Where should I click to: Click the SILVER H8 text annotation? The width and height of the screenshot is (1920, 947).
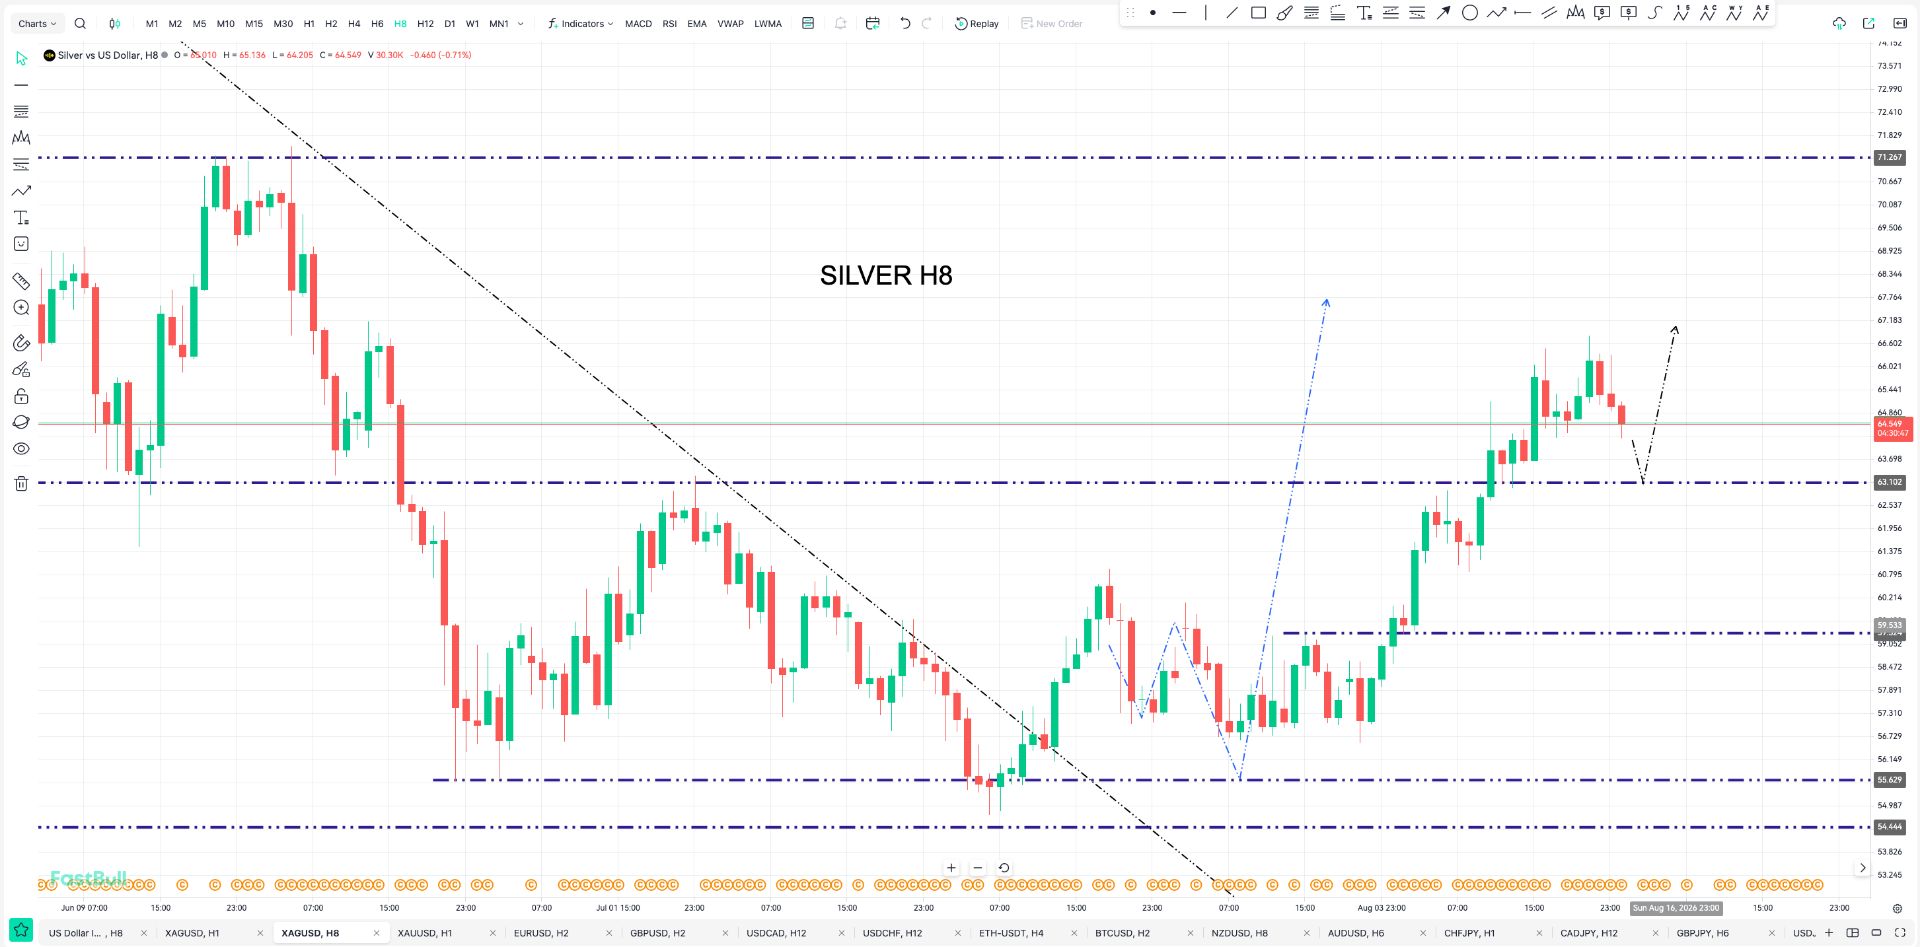coord(886,276)
